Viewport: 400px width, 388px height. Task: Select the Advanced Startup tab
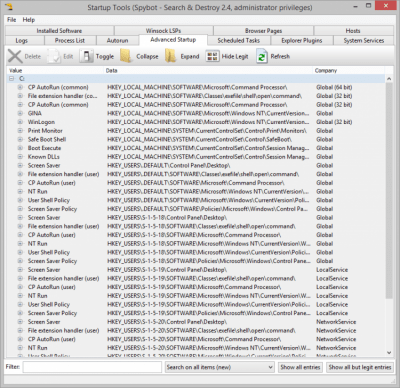pyautogui.click(x=173, y=40)
